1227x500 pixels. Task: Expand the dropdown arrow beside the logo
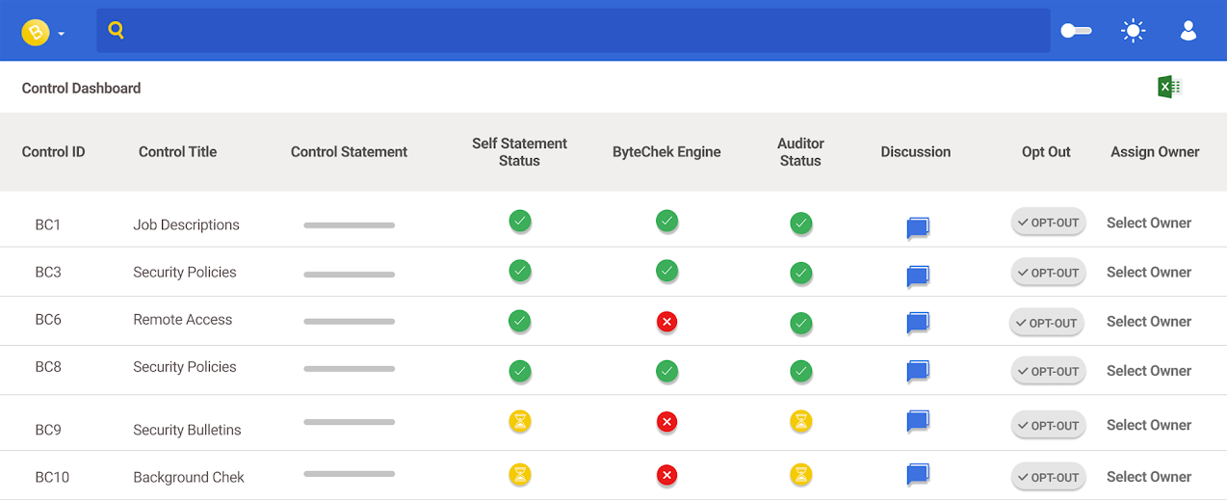[x=61, y=34]
